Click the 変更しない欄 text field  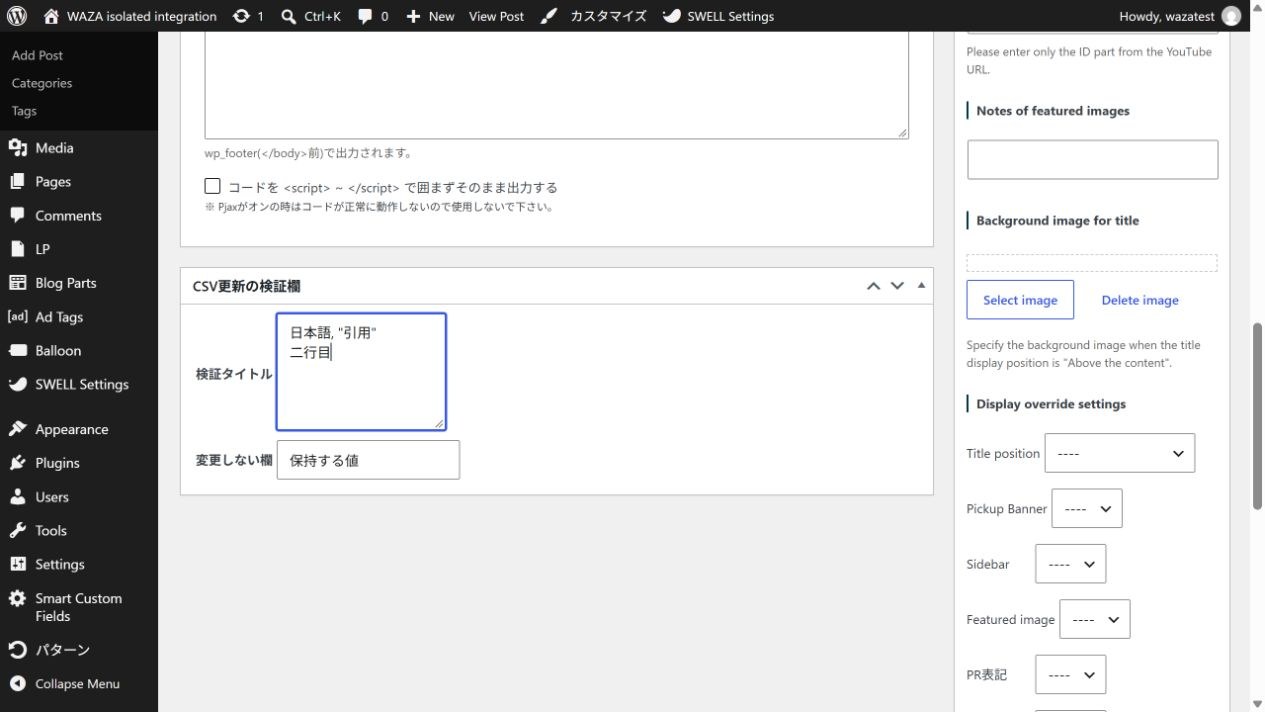(368, 460)
